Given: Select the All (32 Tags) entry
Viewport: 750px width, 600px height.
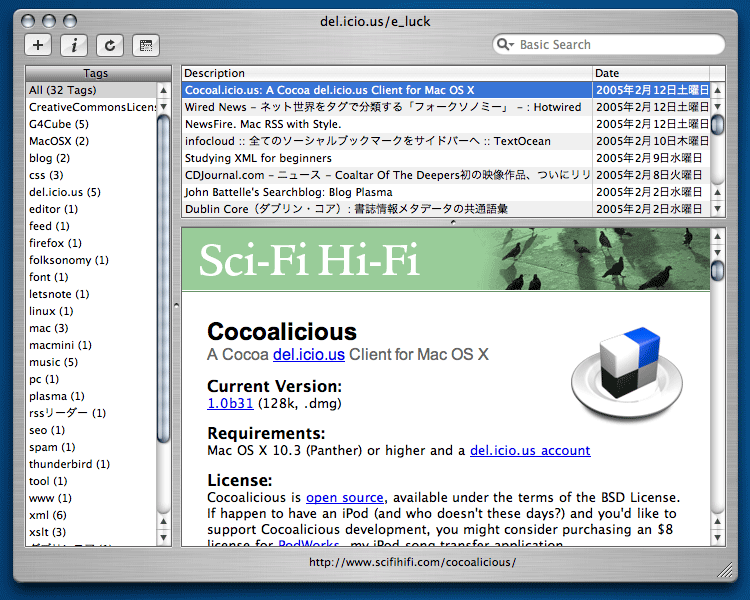Looking at the screenshot, I should click(x=90, y=90).
